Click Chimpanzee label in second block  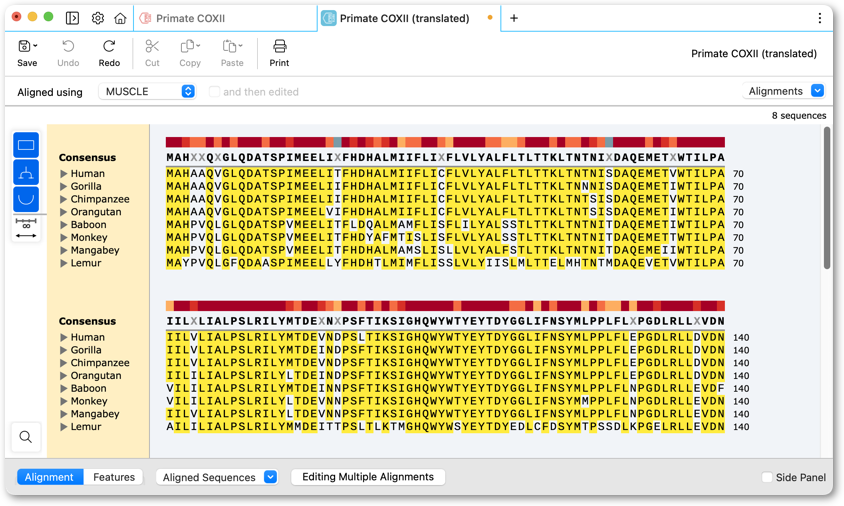pos(100,363)
